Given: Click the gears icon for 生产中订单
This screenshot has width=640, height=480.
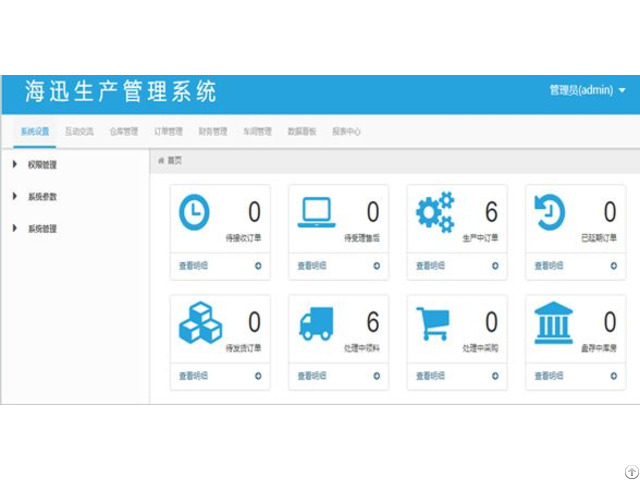Looking at the screenshot, I should click(x=435, y=212).
